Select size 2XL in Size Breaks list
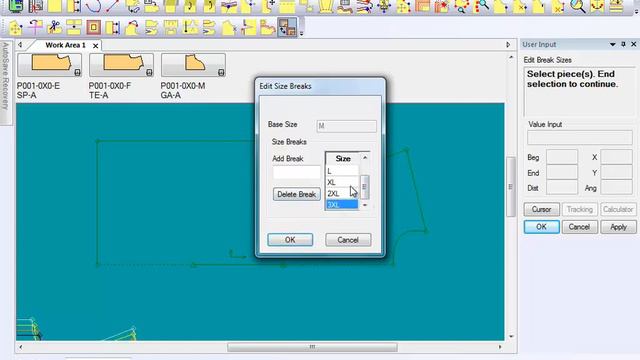Image resolution: width=640 pixels, height=360 pixels. coord(342,193)
